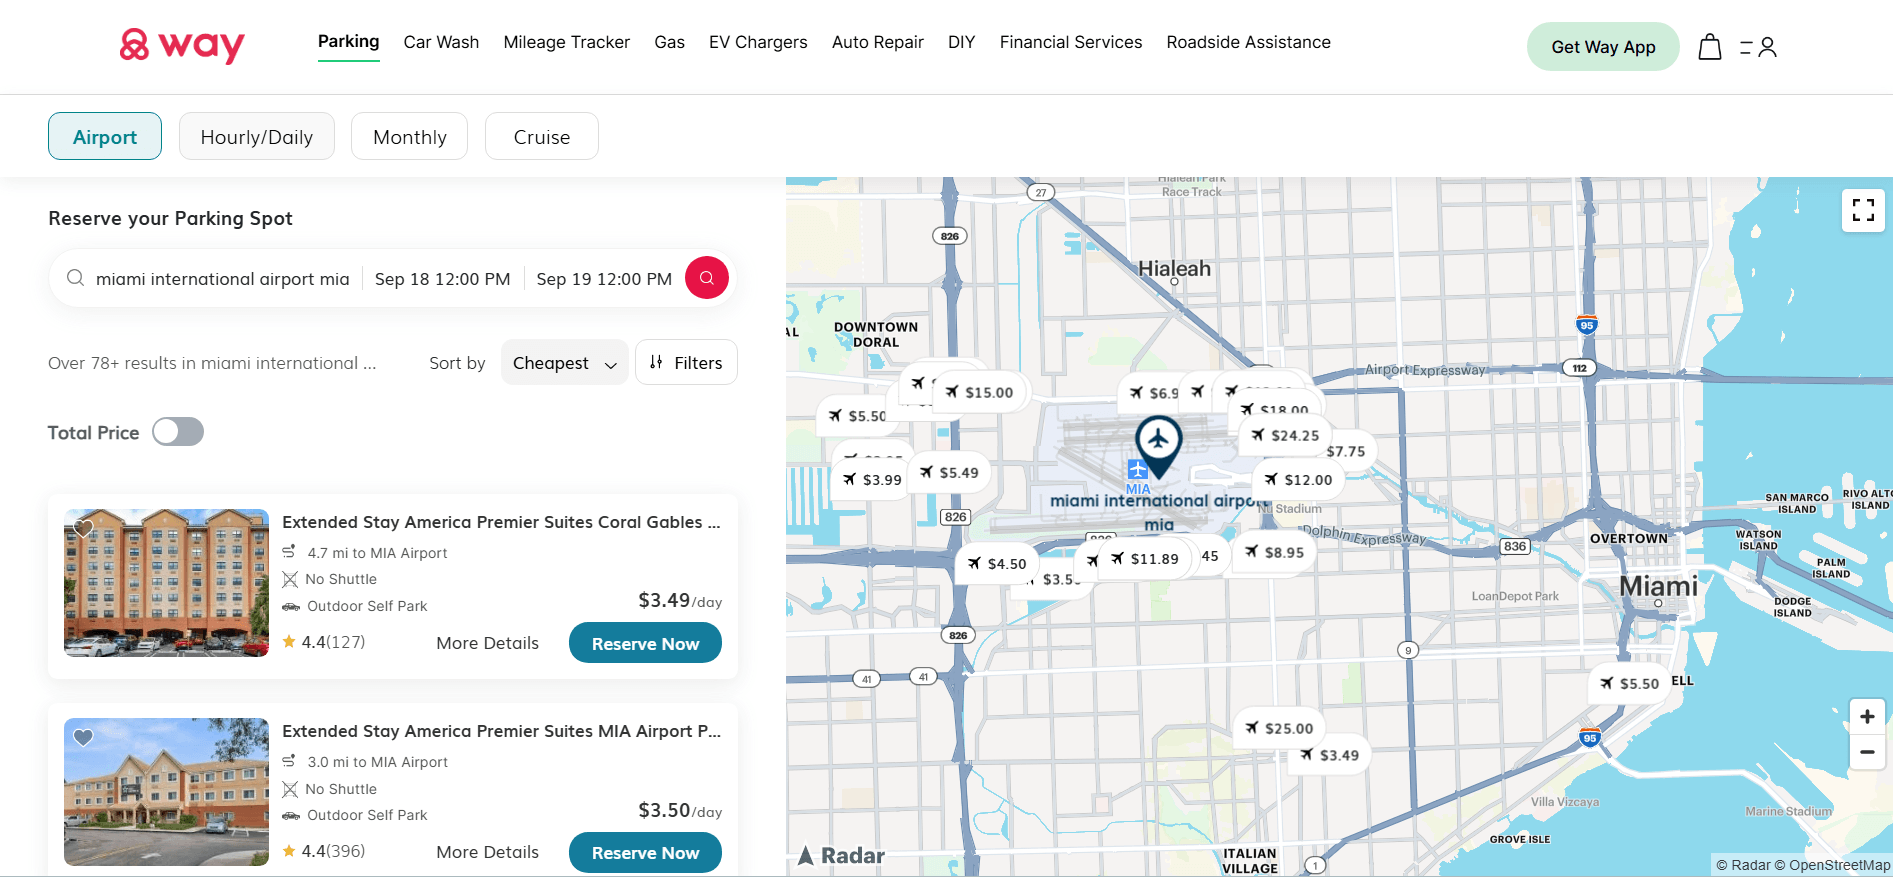Click the 4.4(127) rating on Coral Gables
Screen dimensions: 1893x877
(324, 642)
